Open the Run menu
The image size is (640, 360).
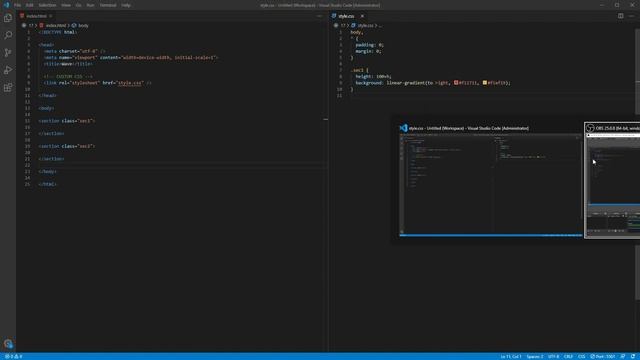coord(90,5)
